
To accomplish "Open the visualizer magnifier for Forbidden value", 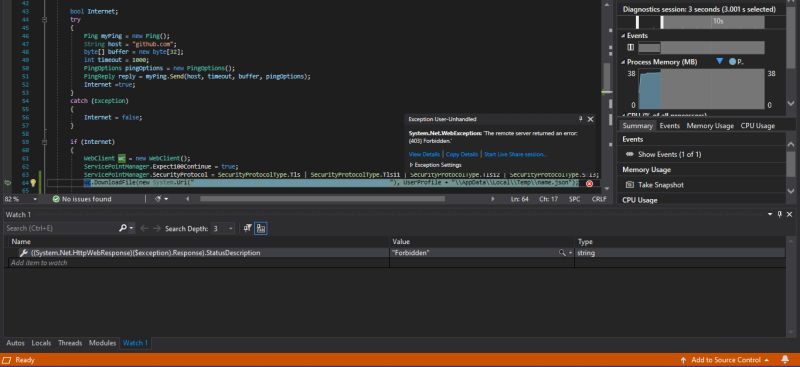I will (562, 253).
